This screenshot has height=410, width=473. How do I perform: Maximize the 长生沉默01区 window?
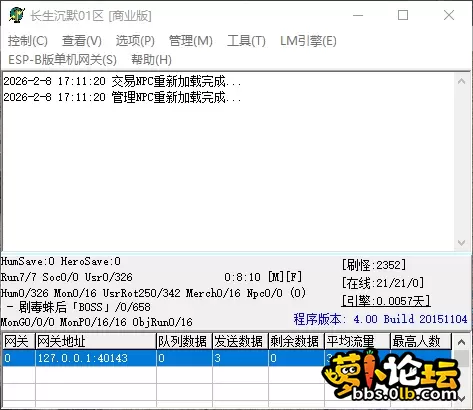point(403,15)
